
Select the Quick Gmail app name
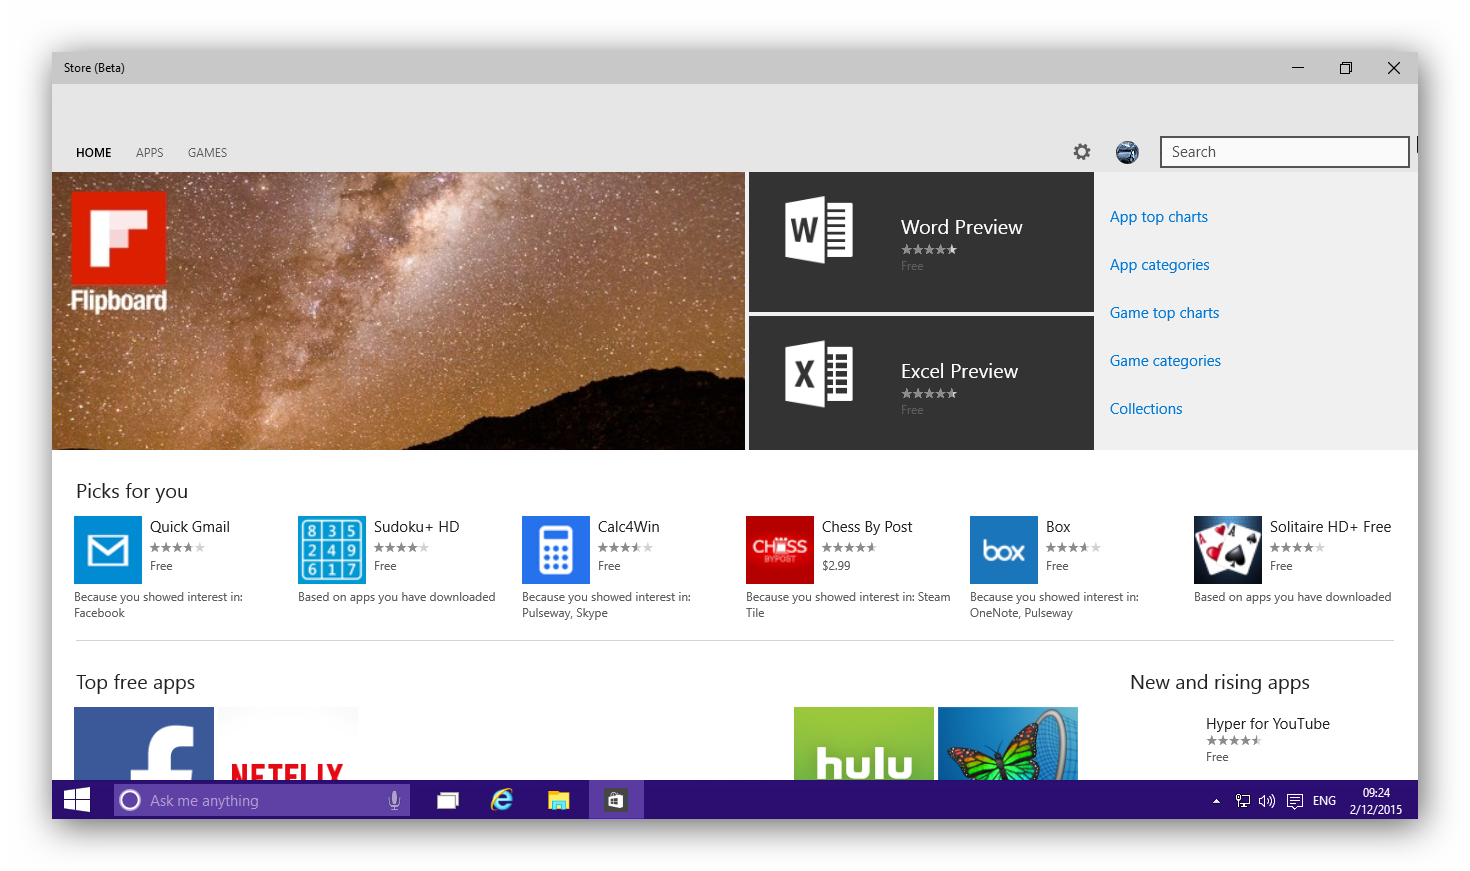190,527
